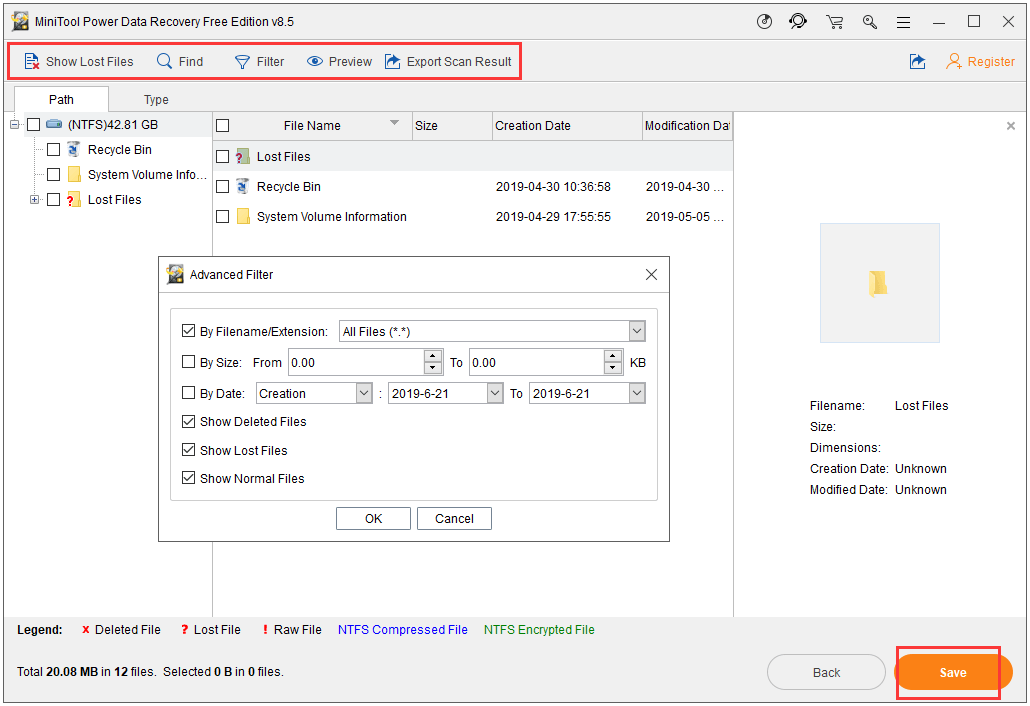Check Lost Files row checkbox in list
Viewport: 1030px width, 706px height.
click(x=223, y=156)
